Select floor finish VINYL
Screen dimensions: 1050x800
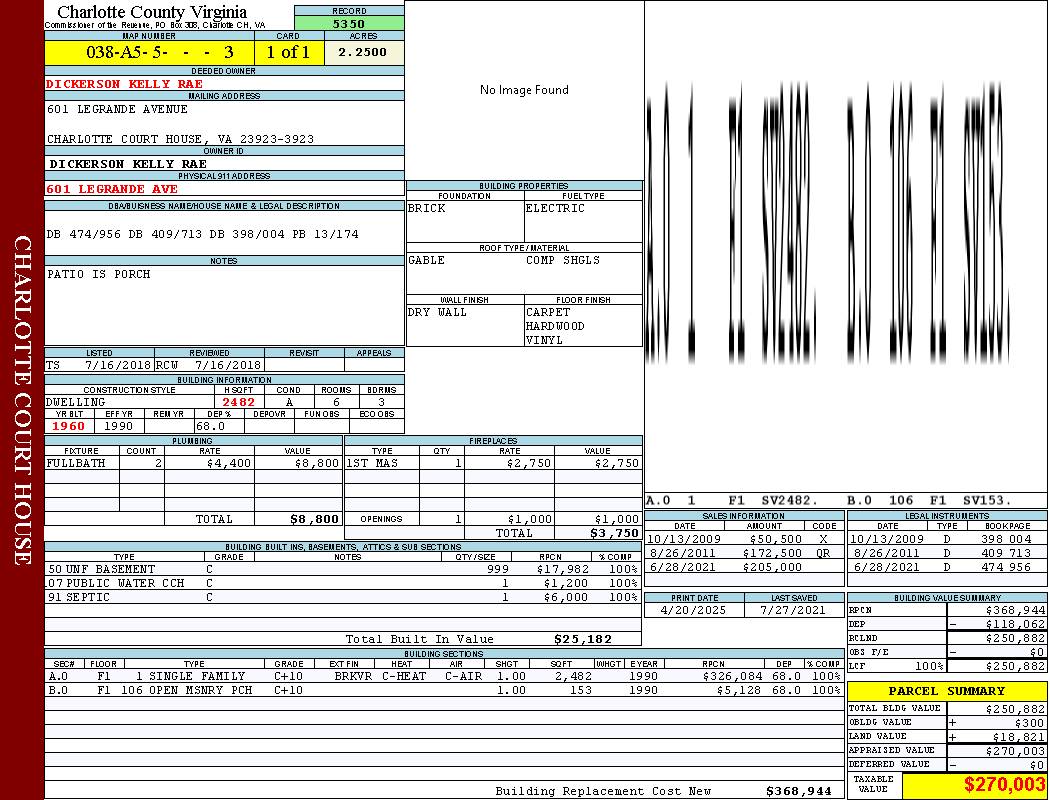[544, 340]
